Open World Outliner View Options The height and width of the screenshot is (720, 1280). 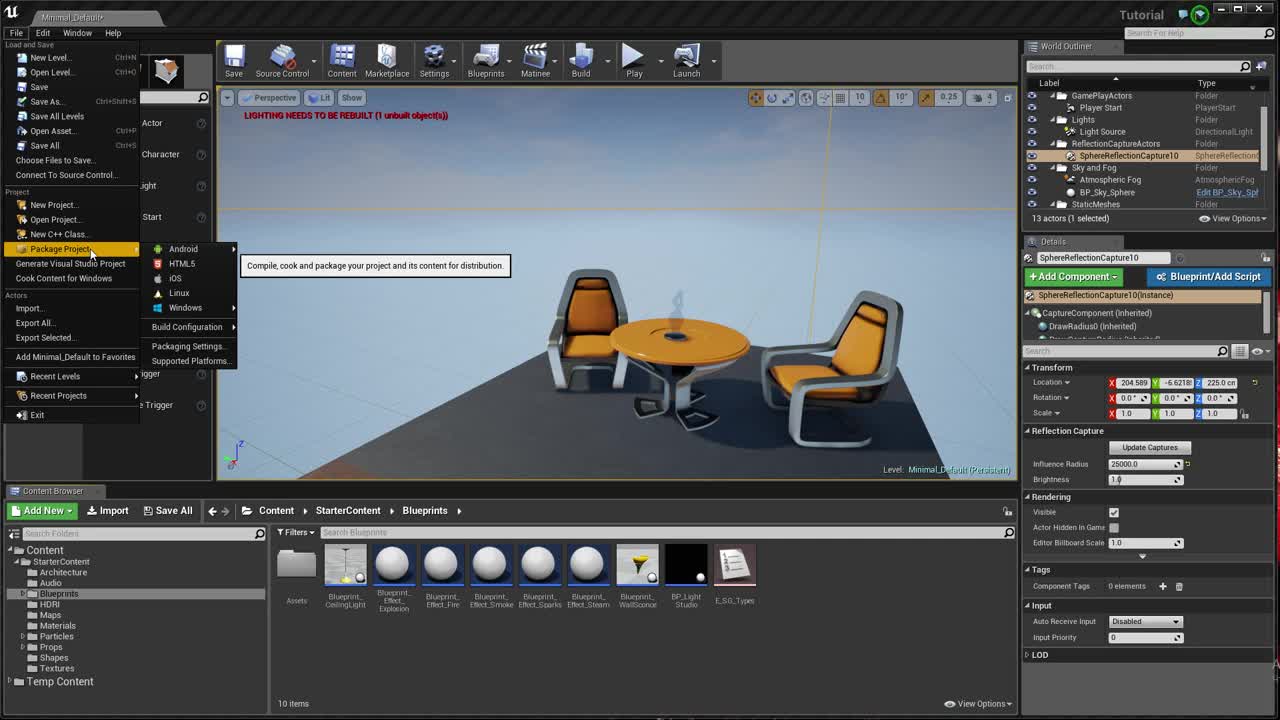click(1233, 218)
